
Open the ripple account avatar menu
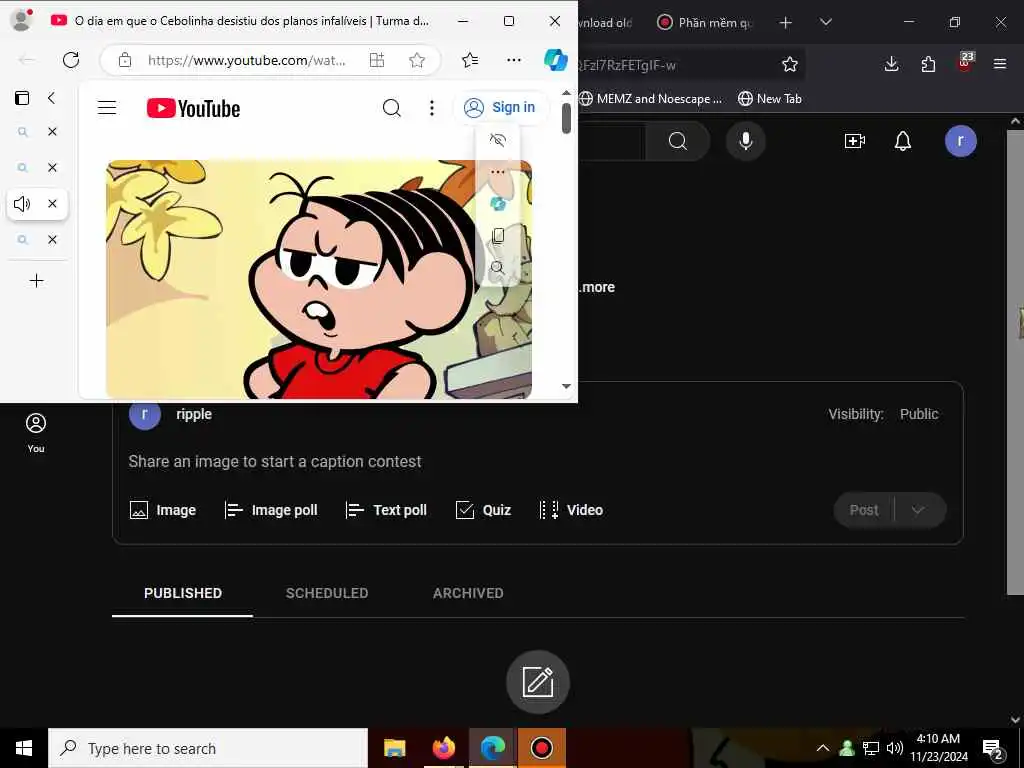[x=960, y=141]
